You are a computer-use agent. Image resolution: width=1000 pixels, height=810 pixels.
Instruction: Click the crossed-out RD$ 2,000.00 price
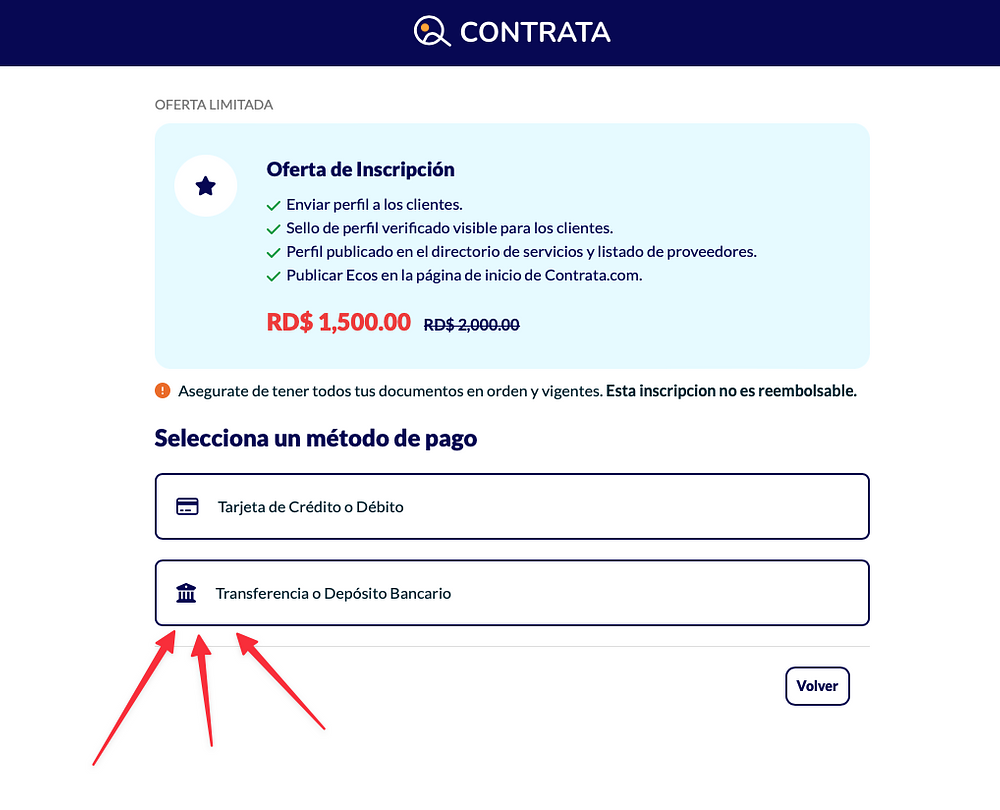point(471,325)
